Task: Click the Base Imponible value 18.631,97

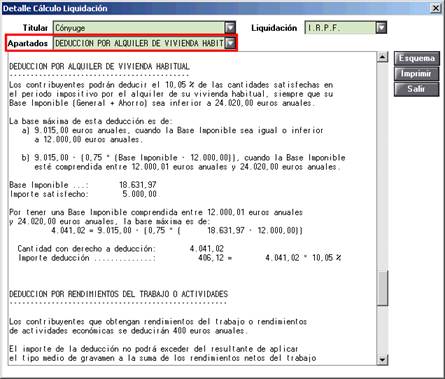Action: point(138,185)
